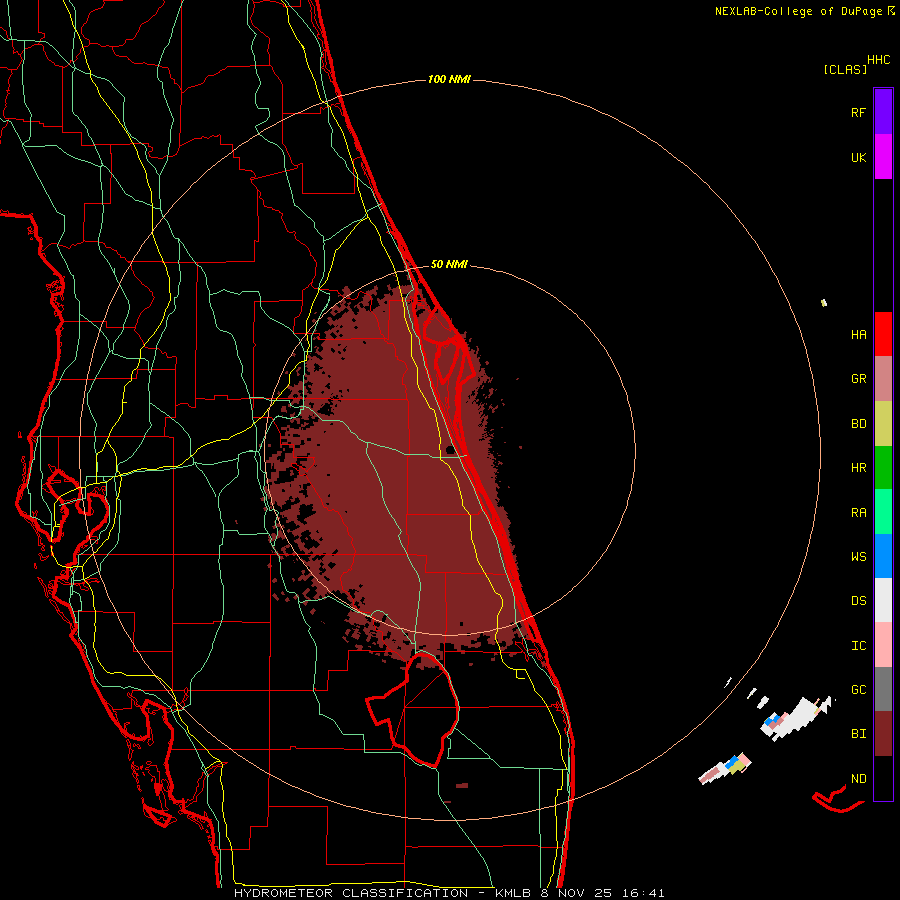Click the HR dark green legend color
This screenshot has width=900, height=900.
point(883,468)
